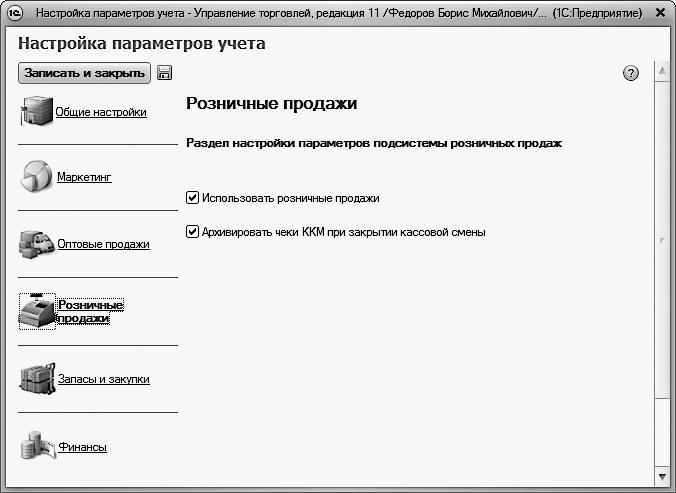676x493 pixels.
Task: Click the Розничные продажи cash register icon
Action: click(x=37, y=311)
